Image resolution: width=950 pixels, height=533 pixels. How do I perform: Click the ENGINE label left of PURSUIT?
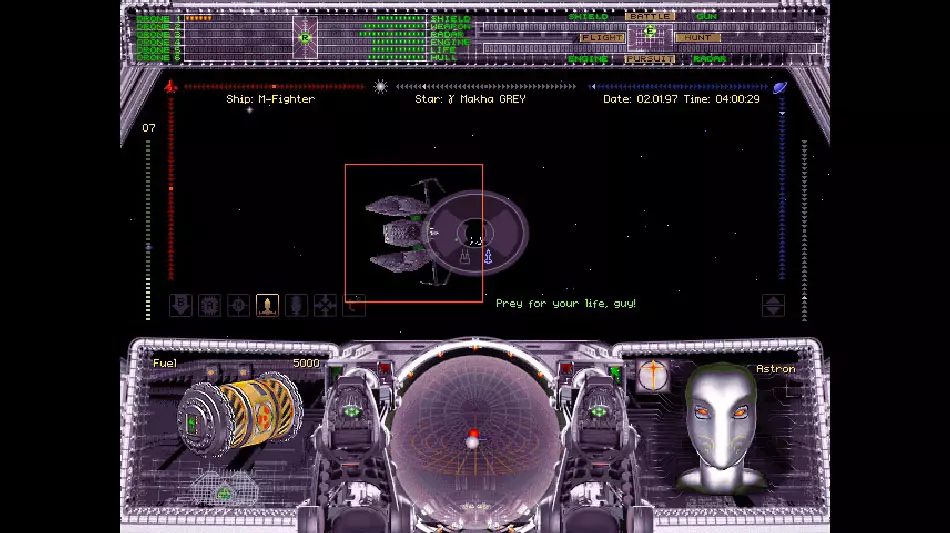pyautogui.click(x=588, y=59)
